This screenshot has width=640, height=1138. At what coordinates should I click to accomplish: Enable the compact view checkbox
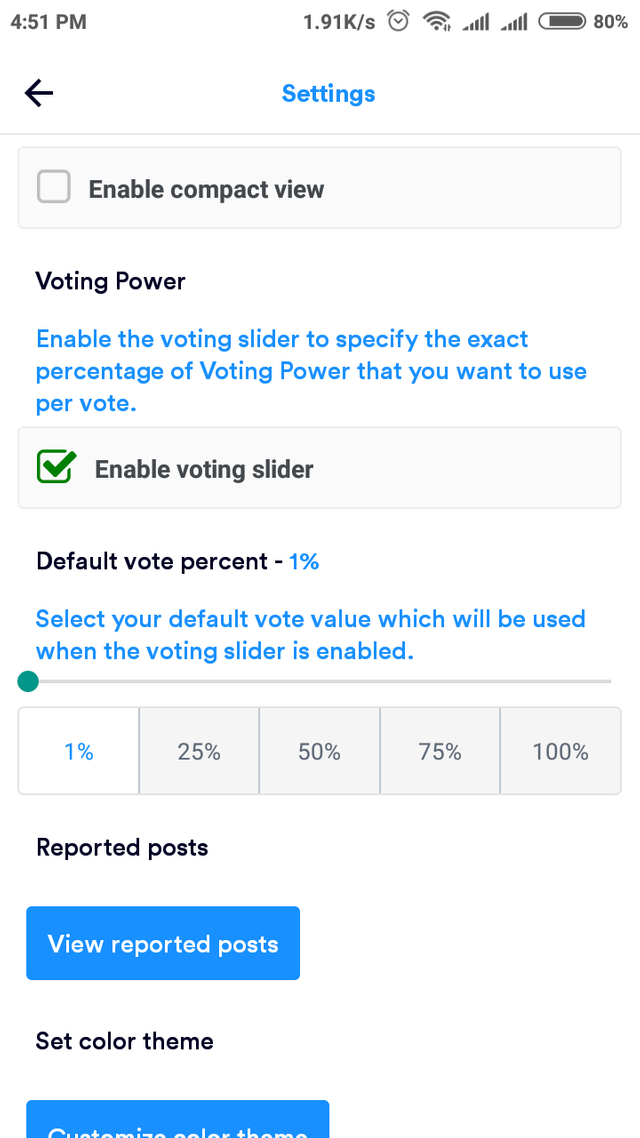[x=53, y=186]
